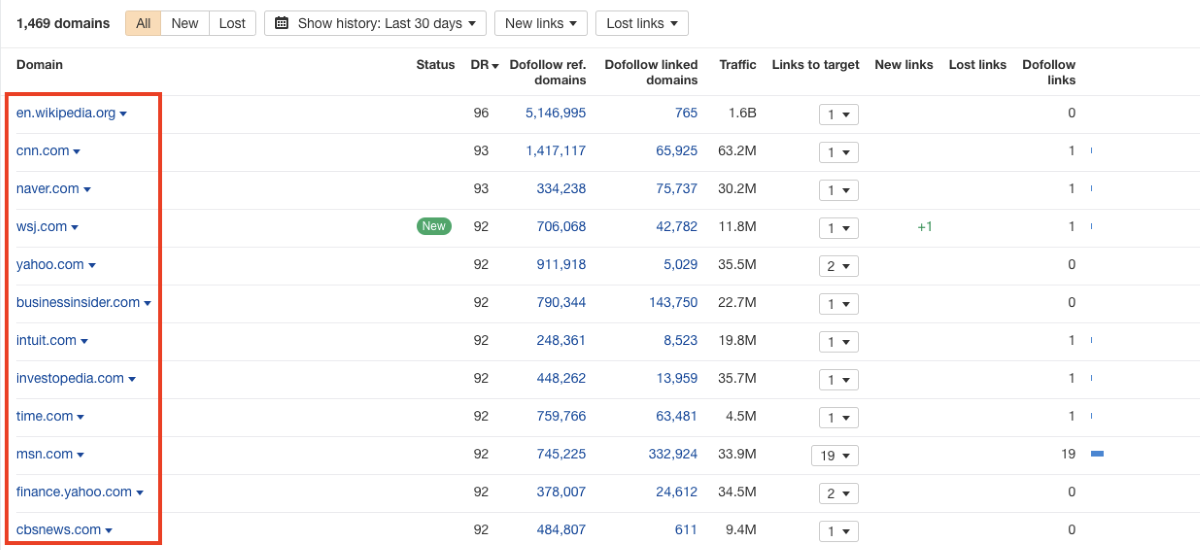Click the +1 new links value for wsj.com

coord(925,227)
